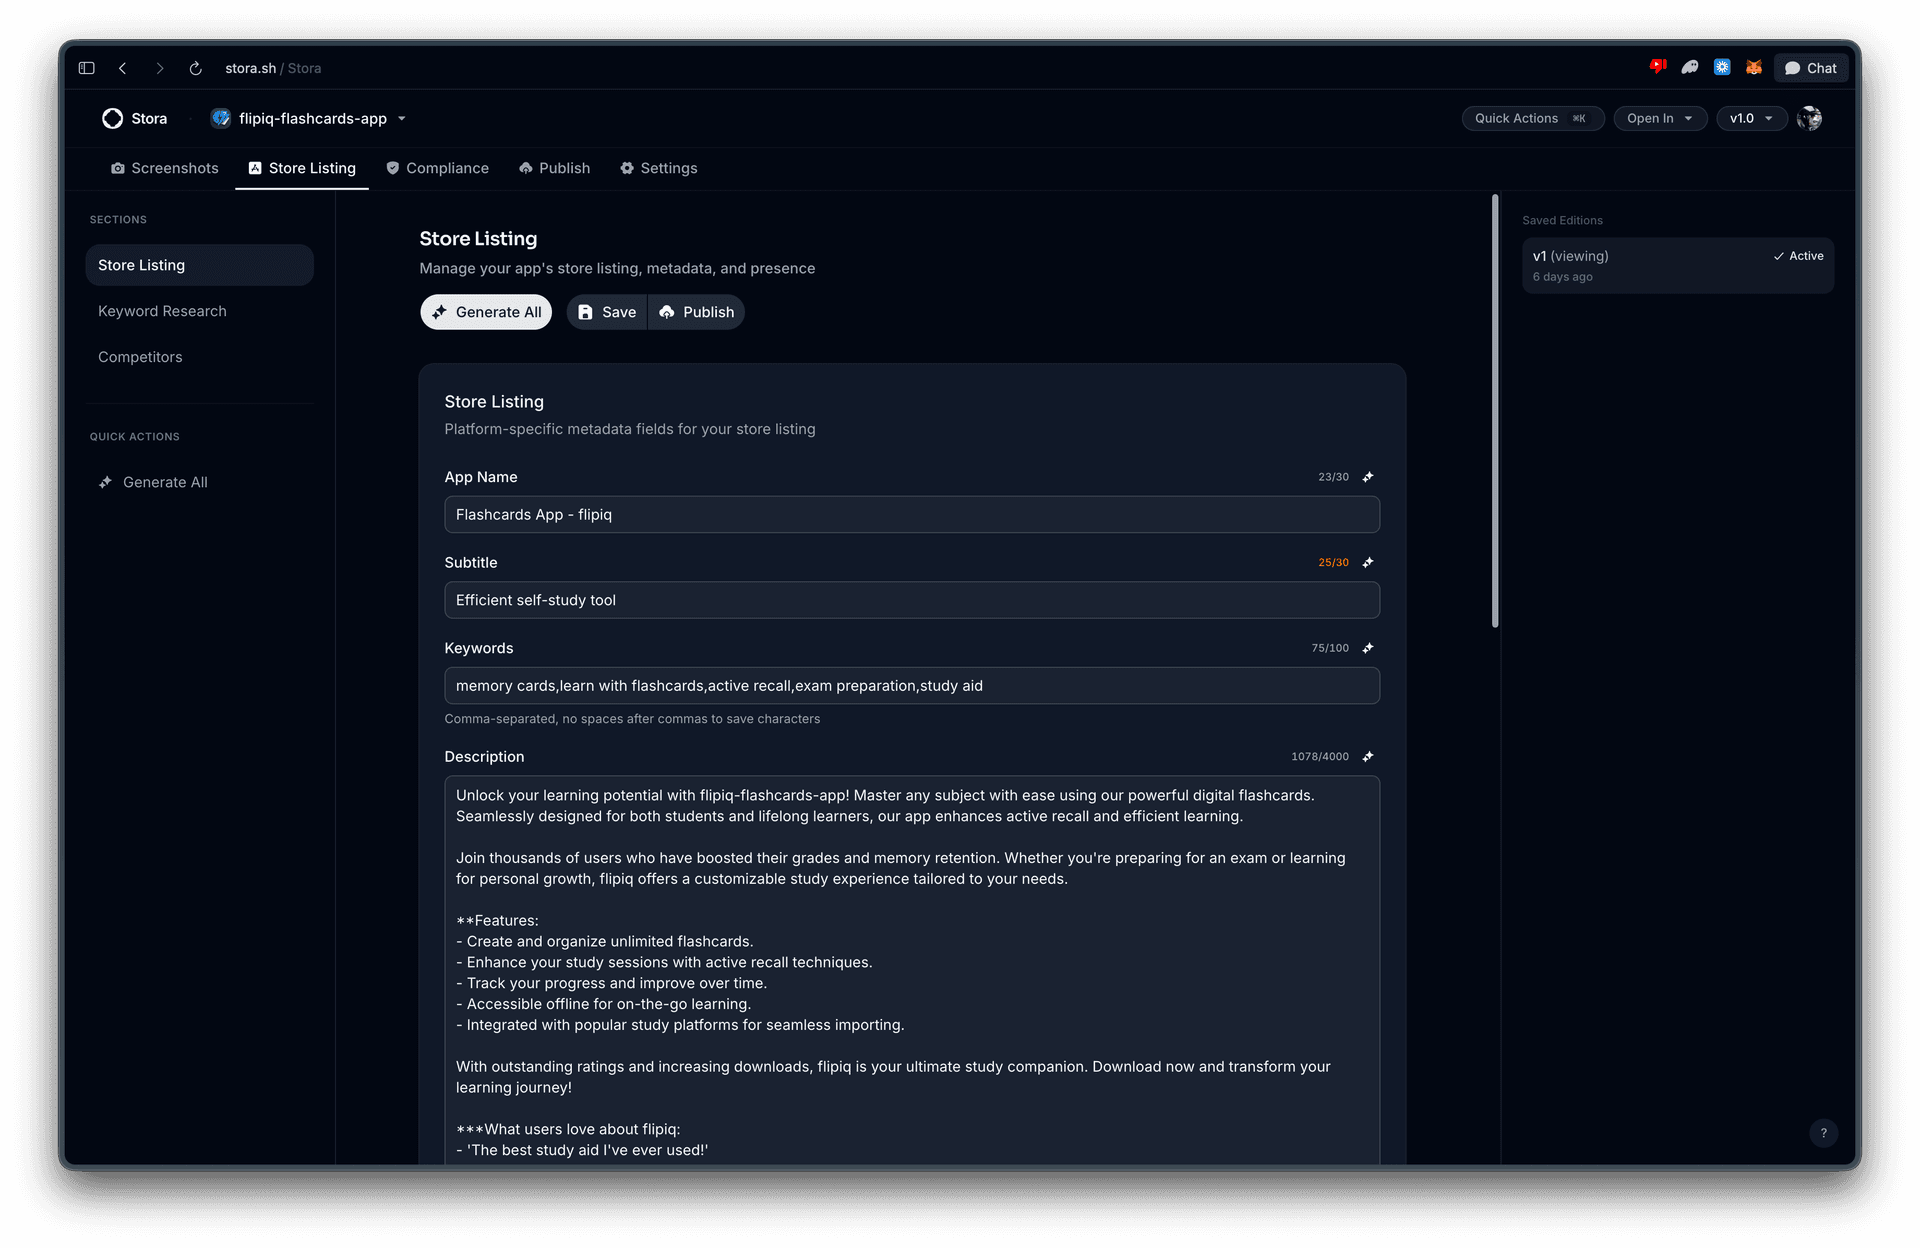Open the Screenshots tab
The image size is (1920, 1248).
pyautogui.click(x=164, y=168)
